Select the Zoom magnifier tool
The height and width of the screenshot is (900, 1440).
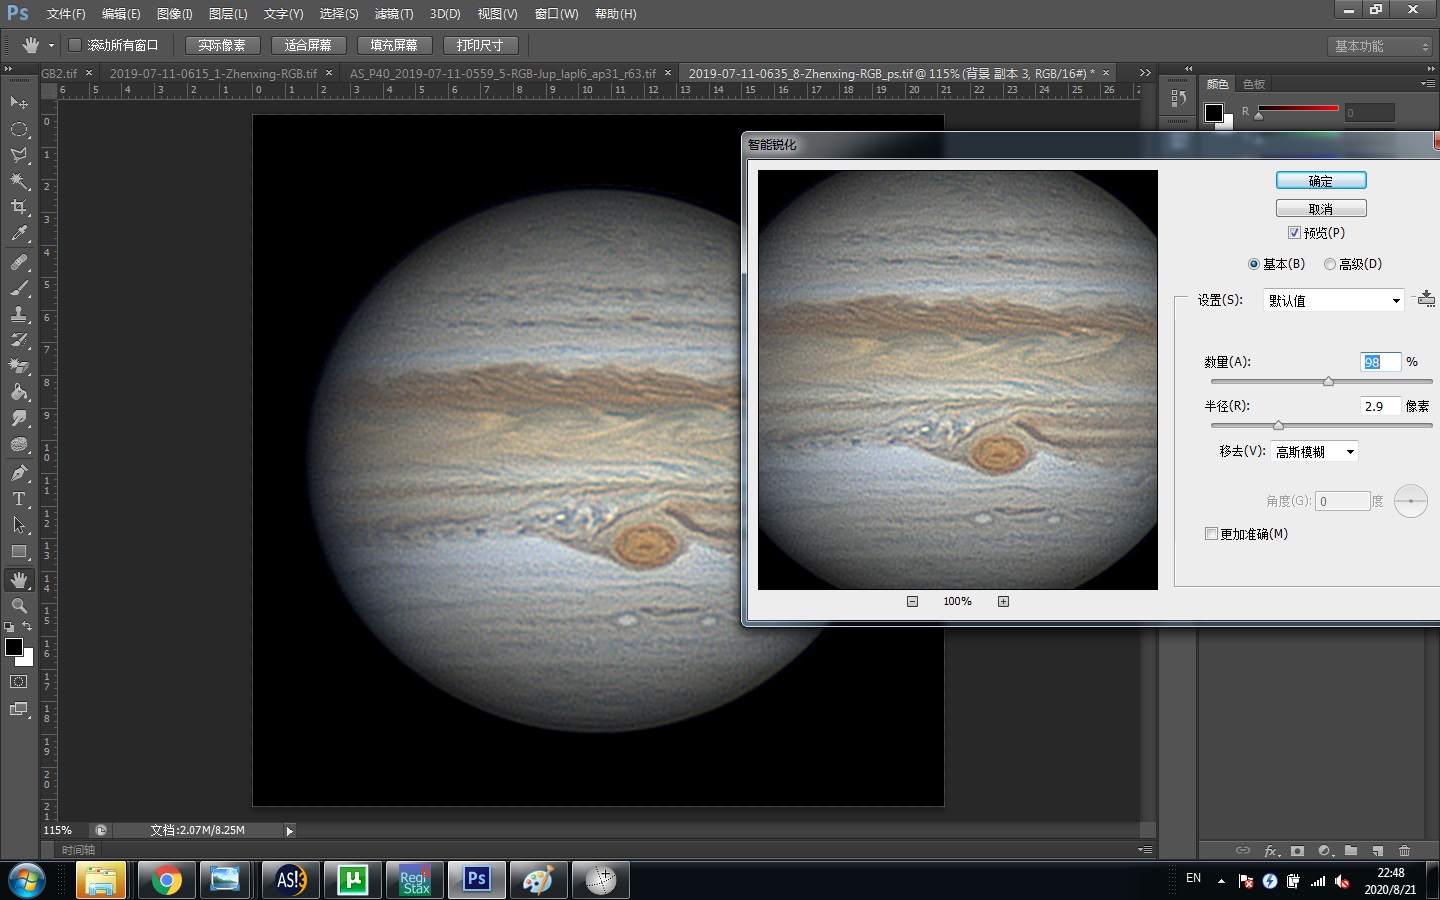(x=19, y=606)
